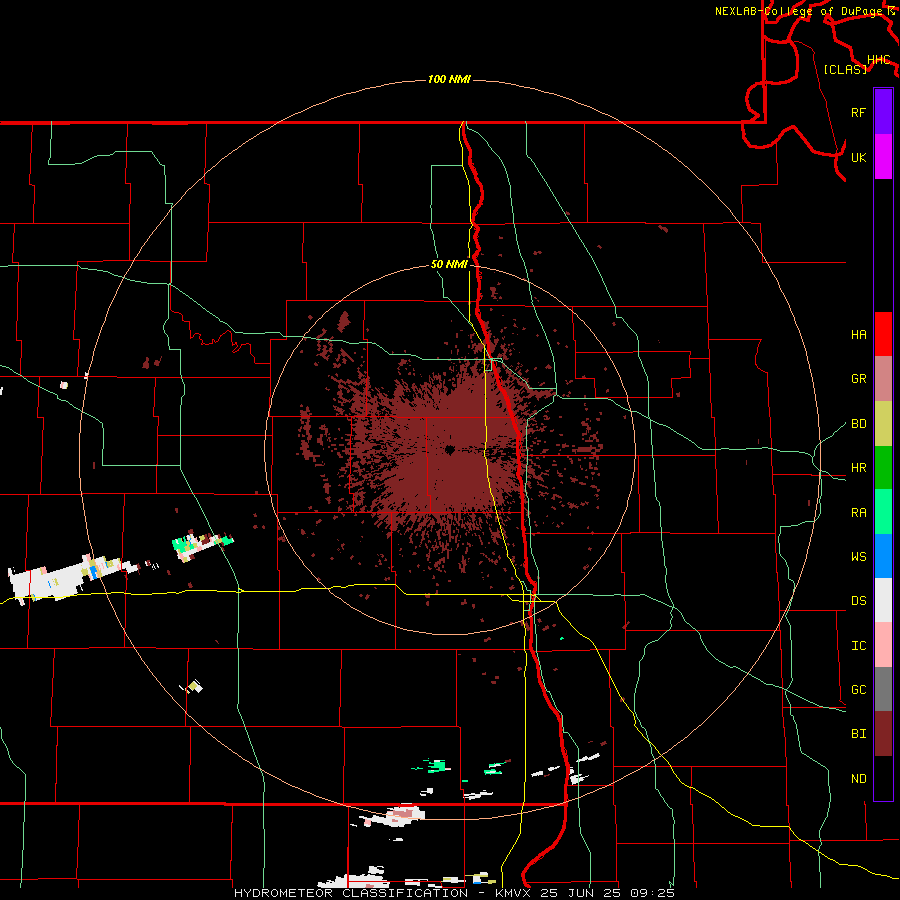Image resolution: width=900 pixels, height=900 pixels.
Task: Click the Hydrometeor Classification KMVX title caption
Action: click(454, 893)
